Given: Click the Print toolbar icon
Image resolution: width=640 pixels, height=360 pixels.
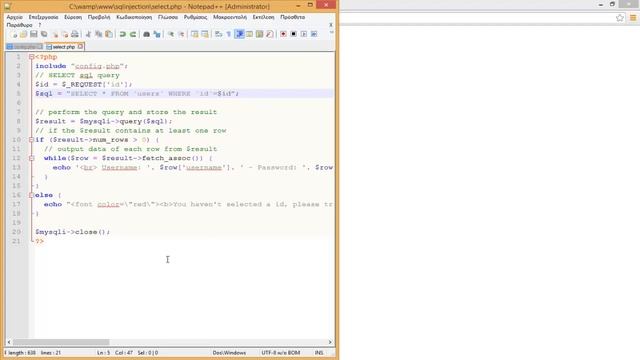Looking at the screenshot, I should pyautogui.click(x=75, y=34).
